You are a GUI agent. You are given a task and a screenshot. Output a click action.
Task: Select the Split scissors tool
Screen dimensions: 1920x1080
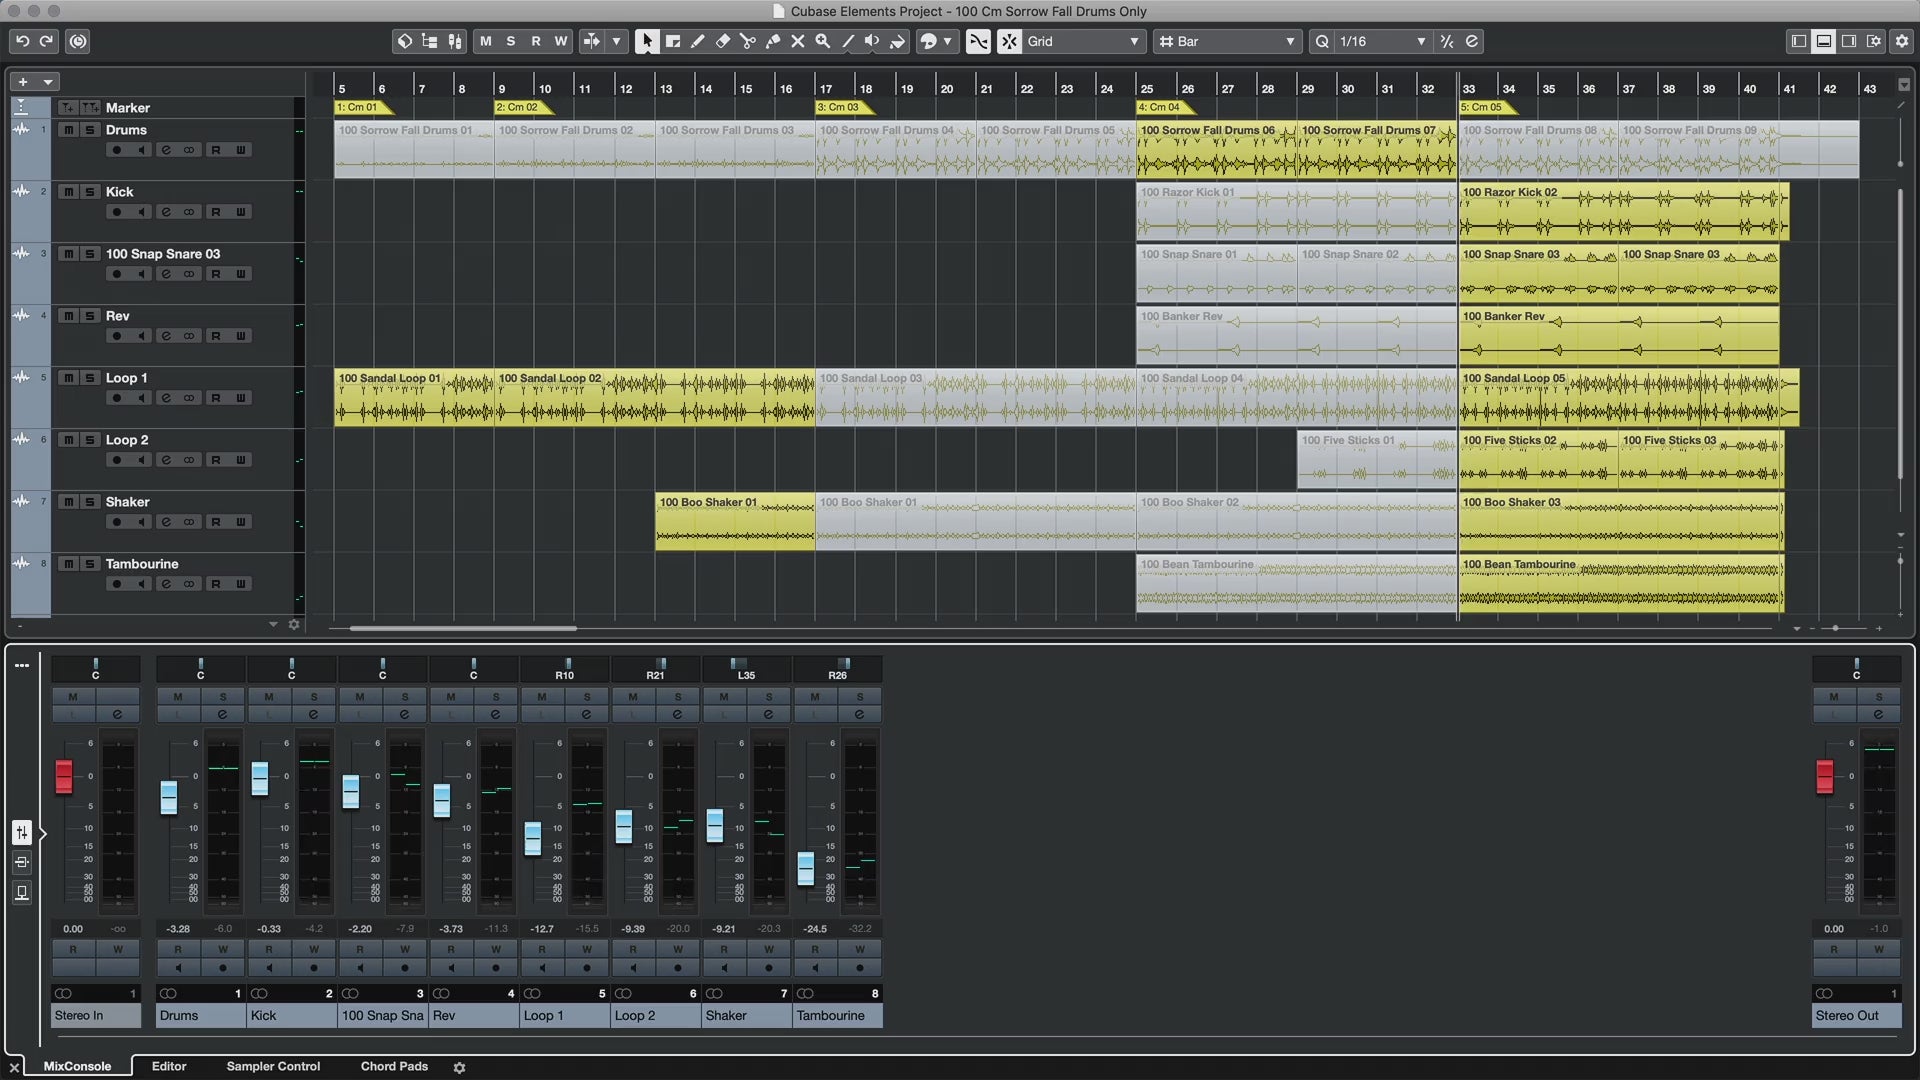pos(748,41)
